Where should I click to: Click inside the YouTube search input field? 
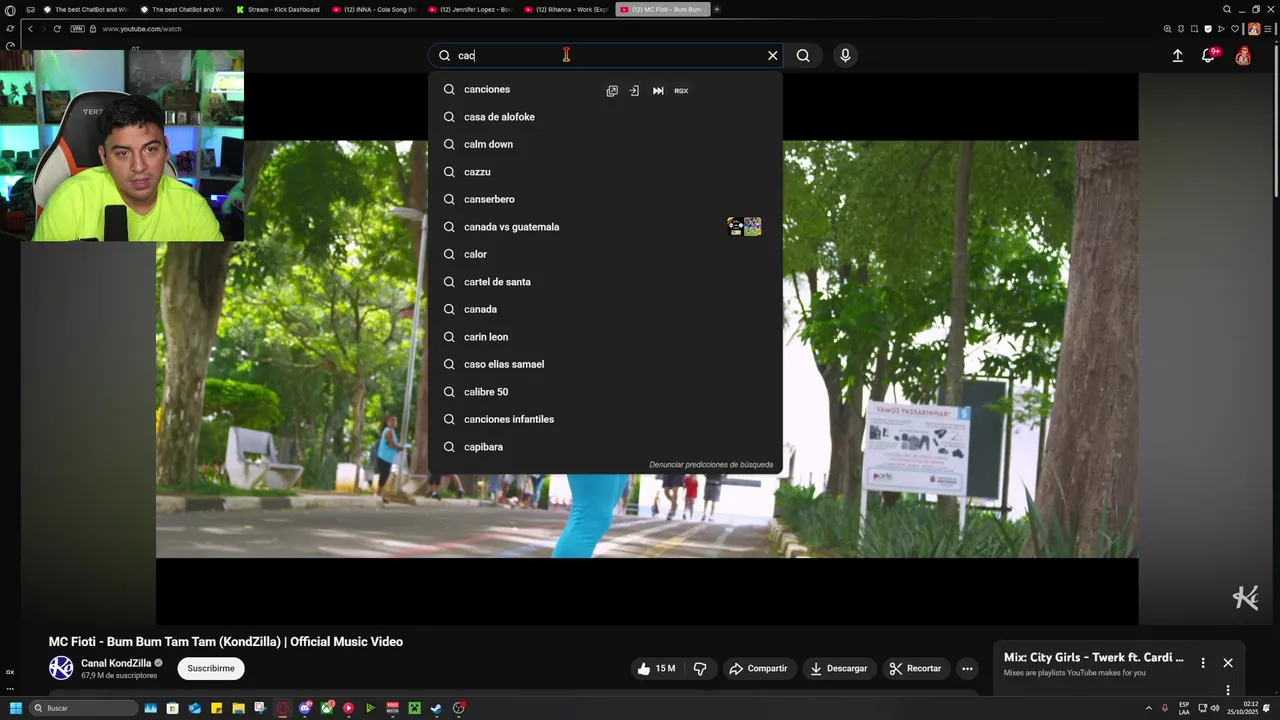click(605, 56)
